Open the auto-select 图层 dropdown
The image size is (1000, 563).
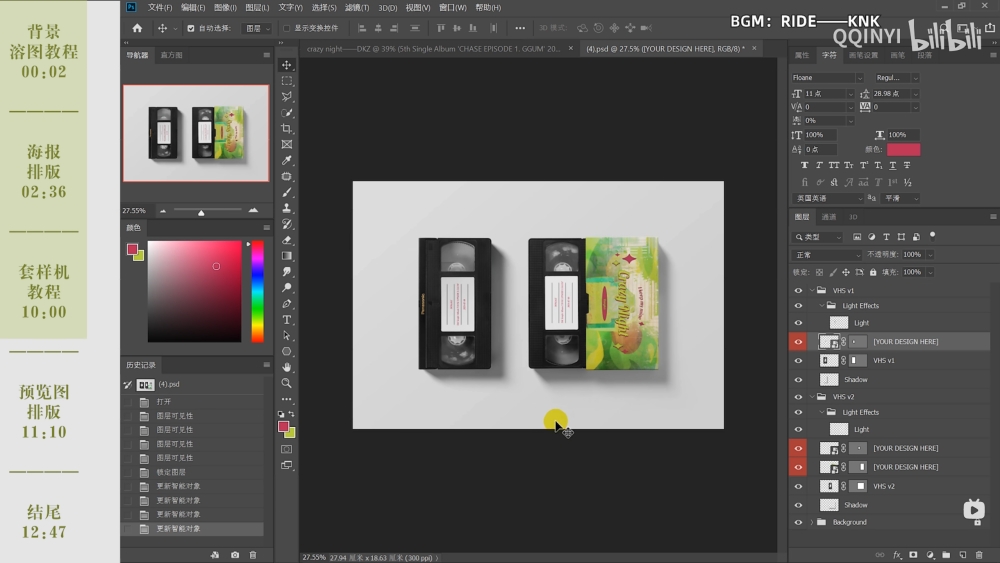[x=258, y=28]
